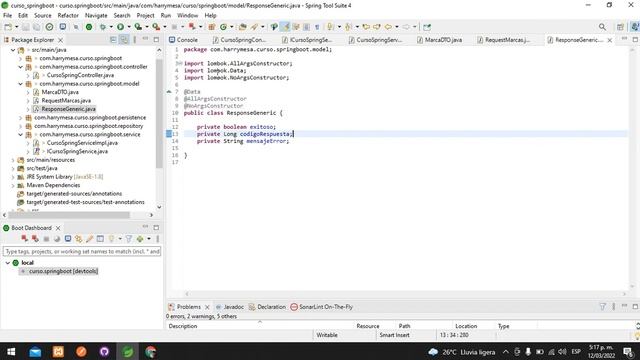640x360 pixels.
Task: Click the Package Explorer horizontal scrollbar
Action: (x=69, y=215)
